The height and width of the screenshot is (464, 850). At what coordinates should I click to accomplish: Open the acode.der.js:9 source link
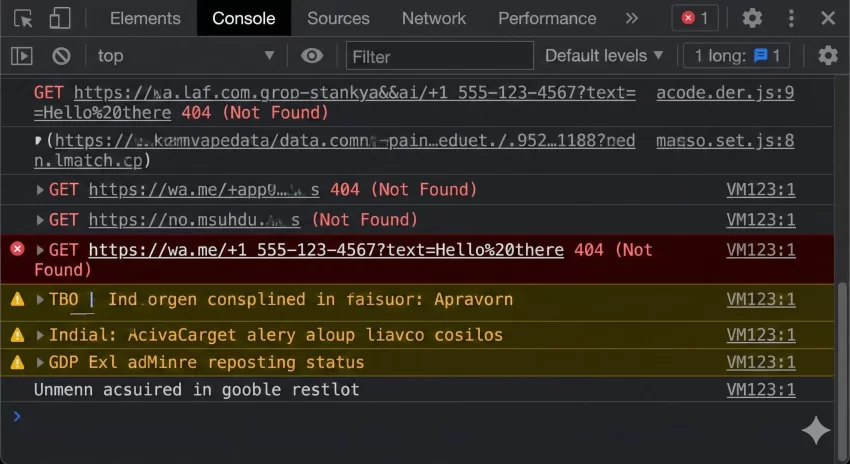(x=725, y=93)
